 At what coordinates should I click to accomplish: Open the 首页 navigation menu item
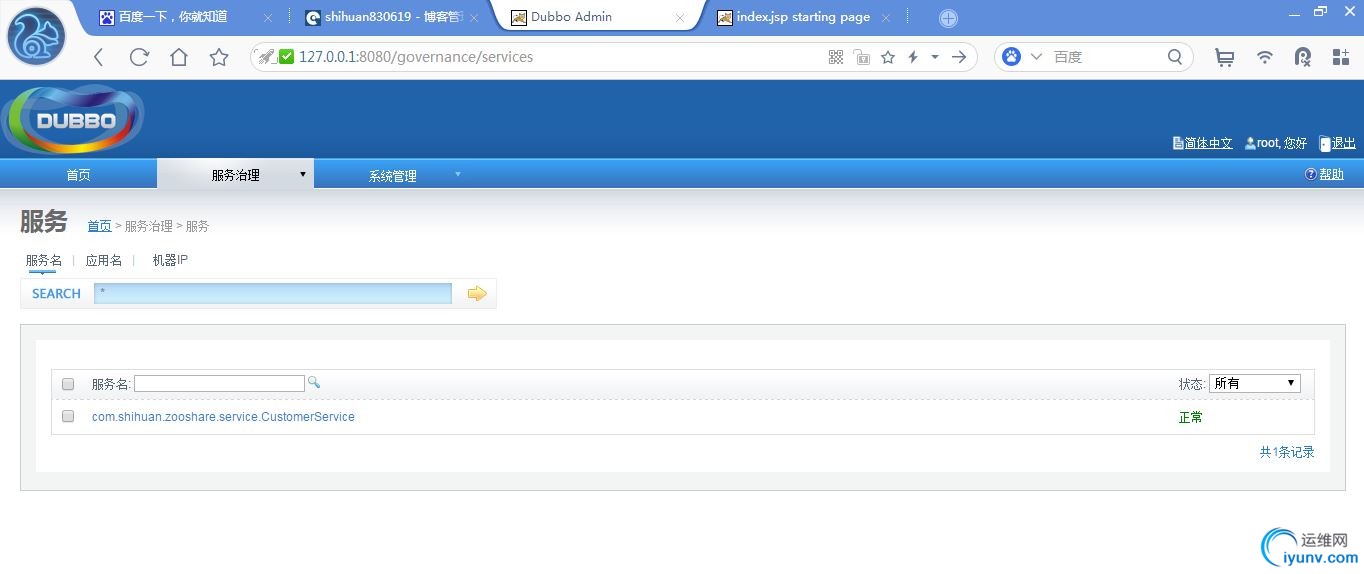(x=78, y=175)
